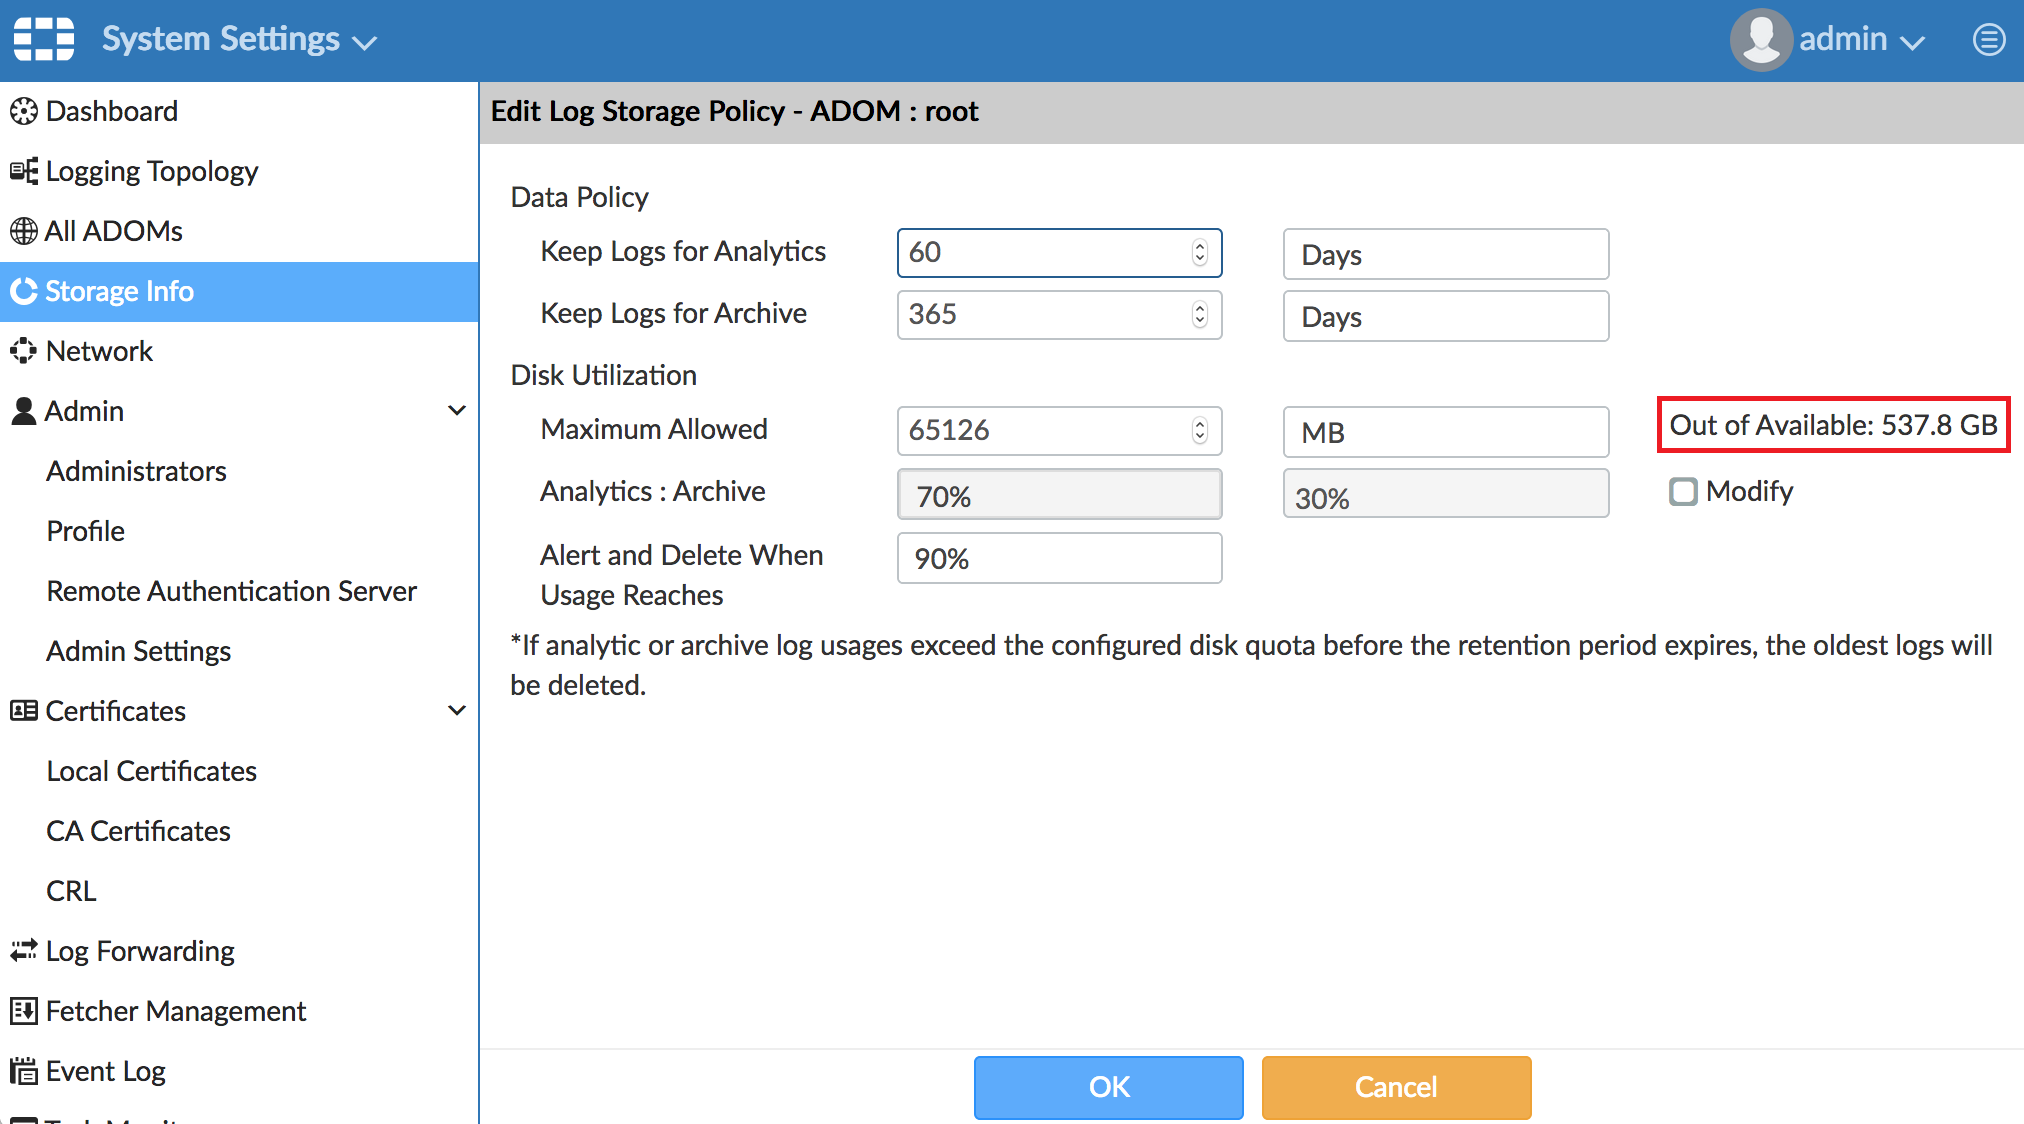Open the Network settings icon

[x=22, y=350]
